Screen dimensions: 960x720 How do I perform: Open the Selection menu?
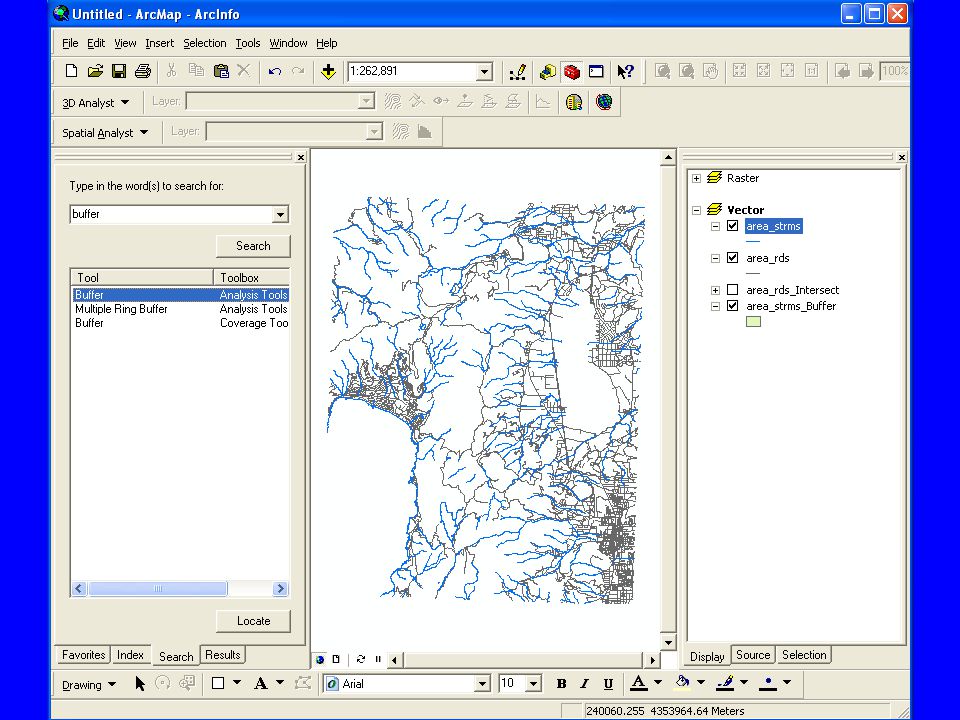click(x=204, y=43)
